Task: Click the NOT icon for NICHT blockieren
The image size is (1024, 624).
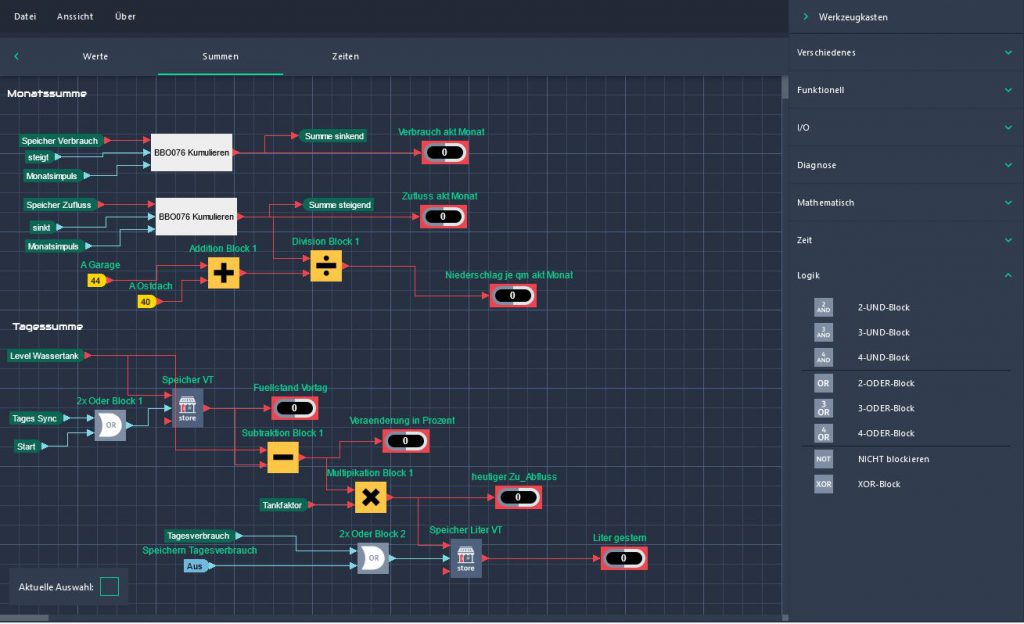Action: [x=822, y=458]
